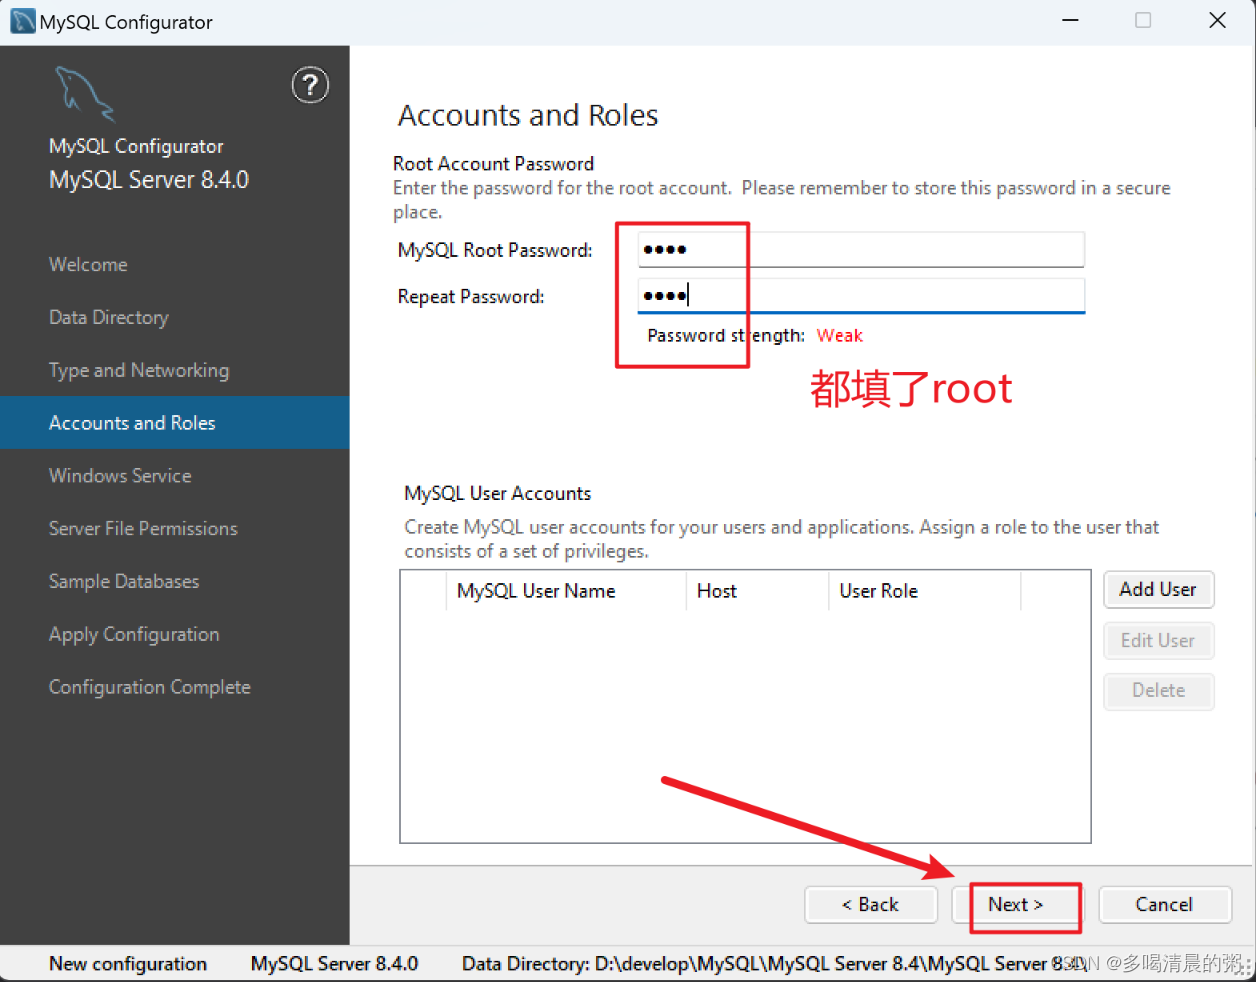Viewport: 1256px width, 982px height.
Task: Select Configuration Complete step
Action: tap(150, 687)
